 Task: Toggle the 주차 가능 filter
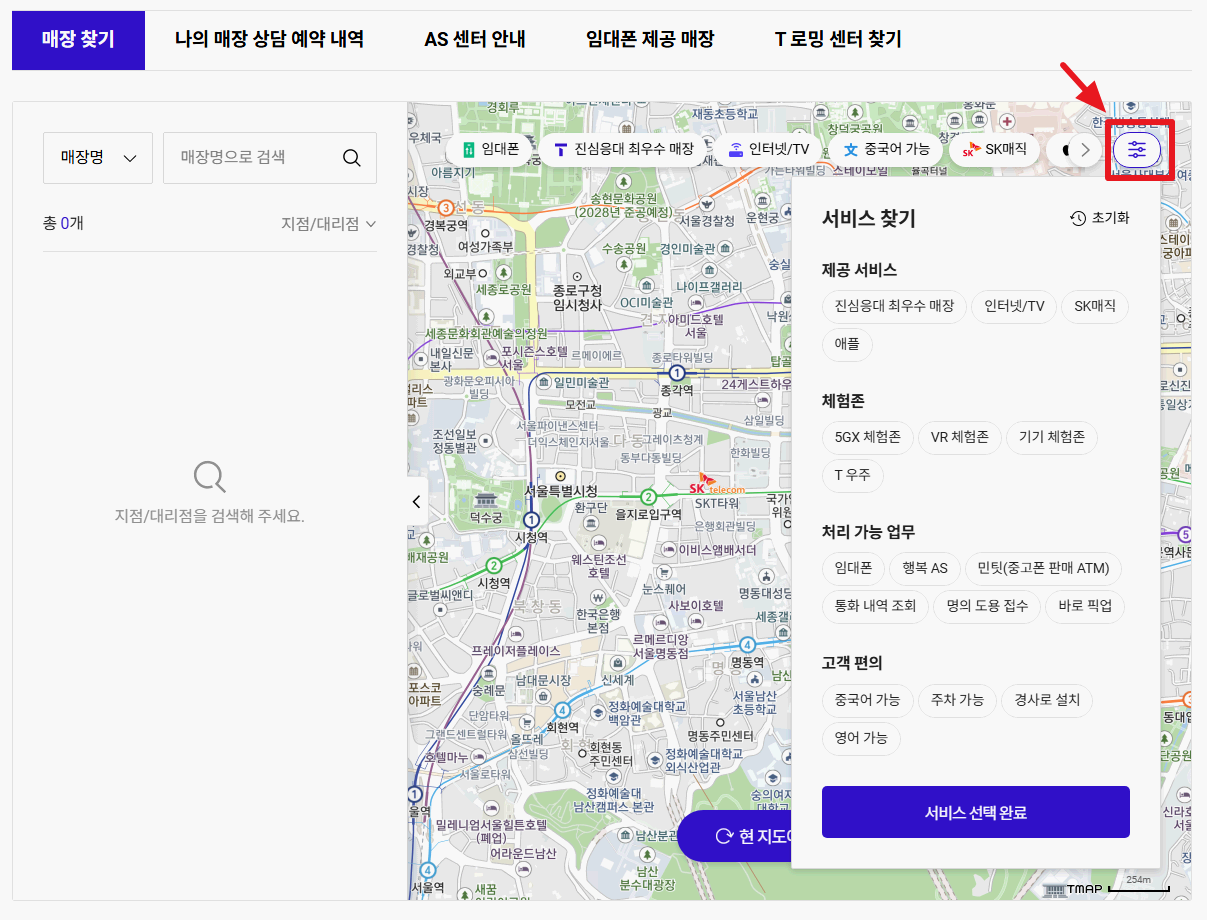(957, 700)
